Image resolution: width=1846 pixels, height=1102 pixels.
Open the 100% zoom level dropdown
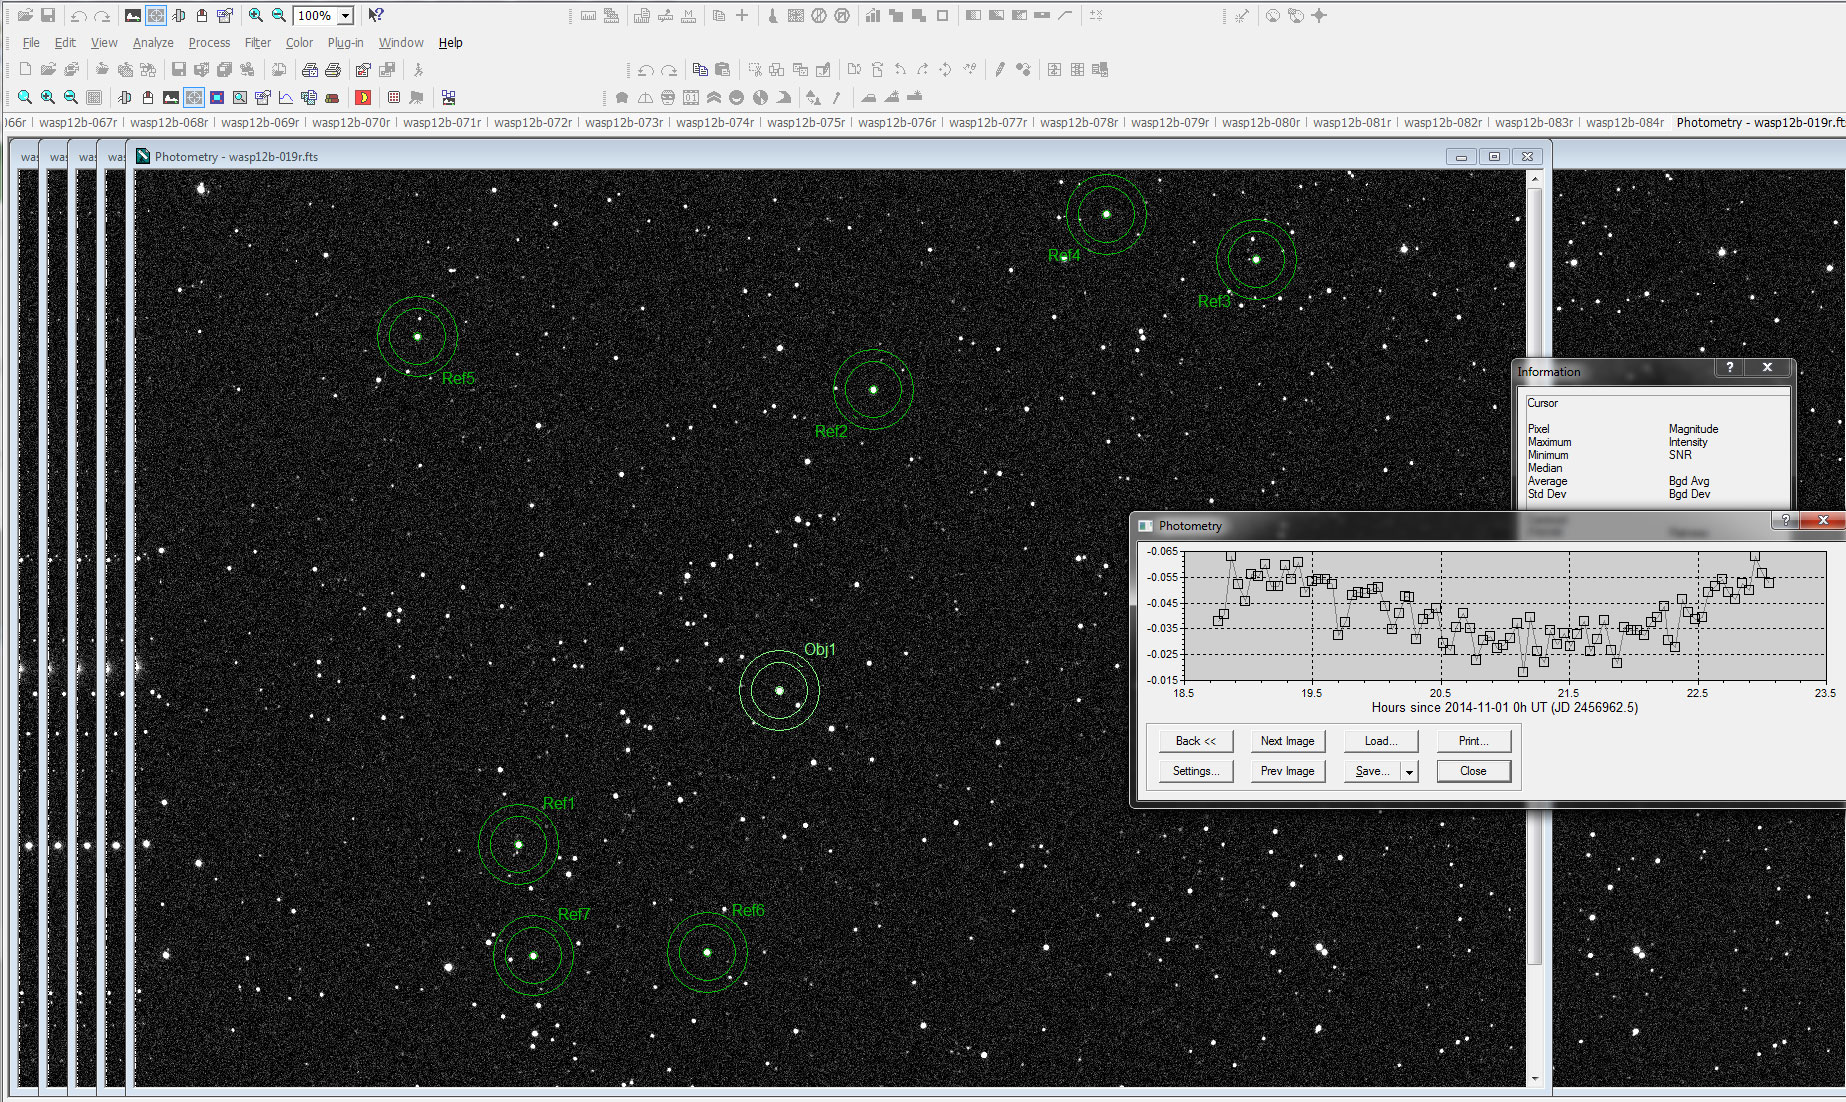pyautogui.click(x=346, y=15)
